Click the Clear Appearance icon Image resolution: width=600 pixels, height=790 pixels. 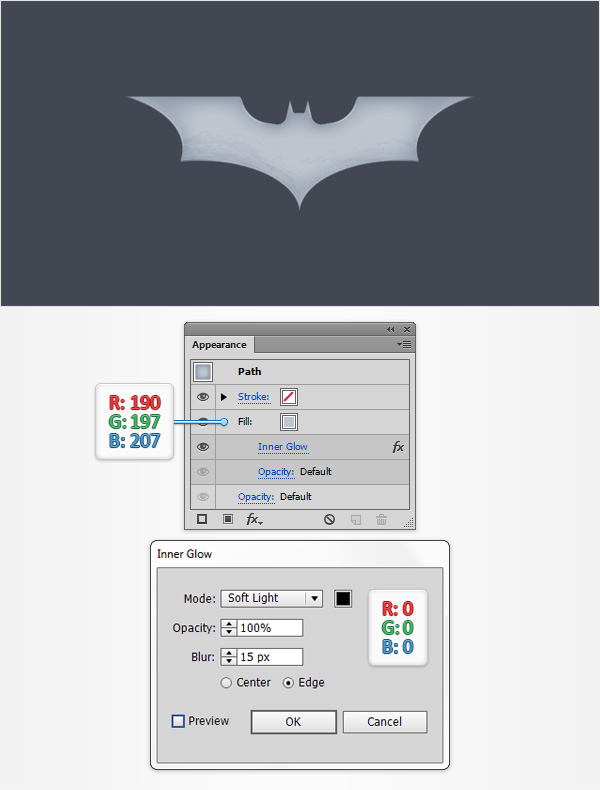coord(329,519)
